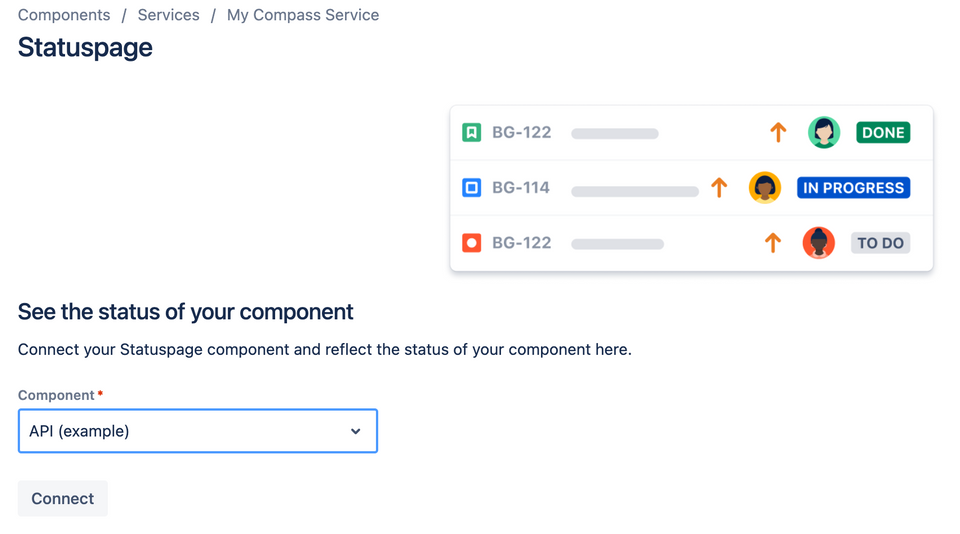
Task: Open the Component dropdown chevron
Action: pos(356,431)
